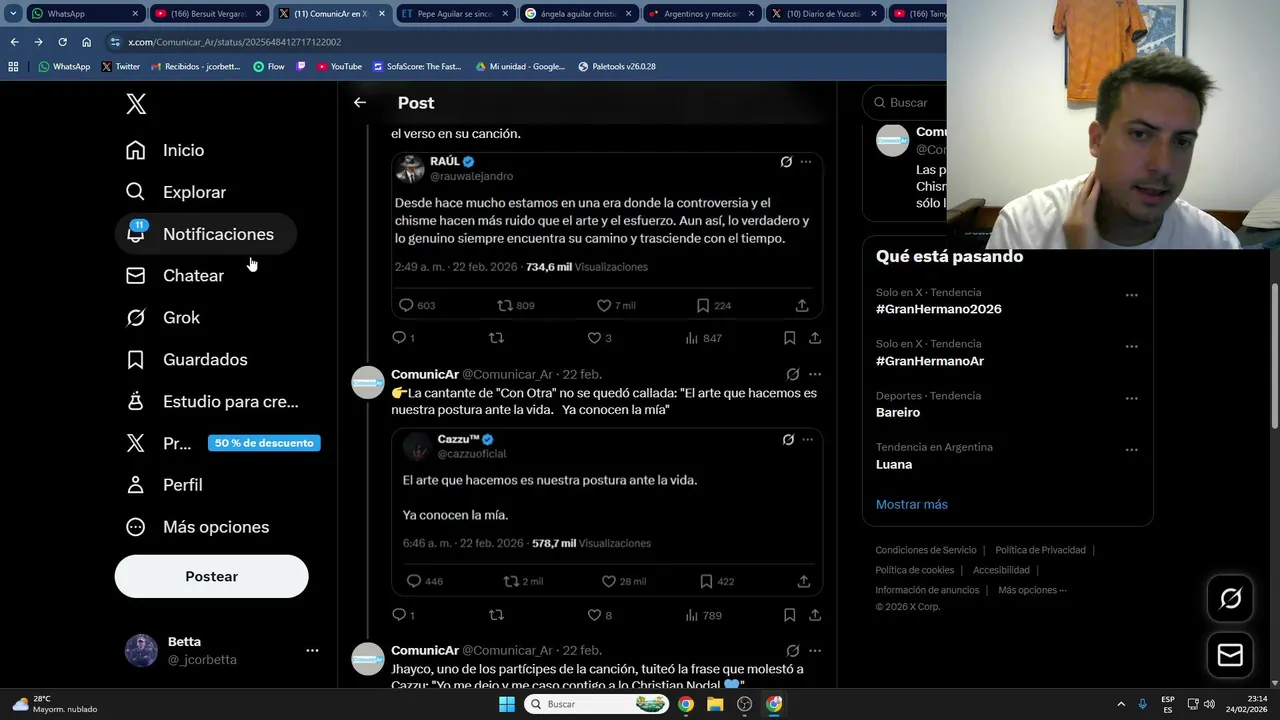Click the Postear button
This screenshot has width=1280, height=720.
(x=211, y=576)
